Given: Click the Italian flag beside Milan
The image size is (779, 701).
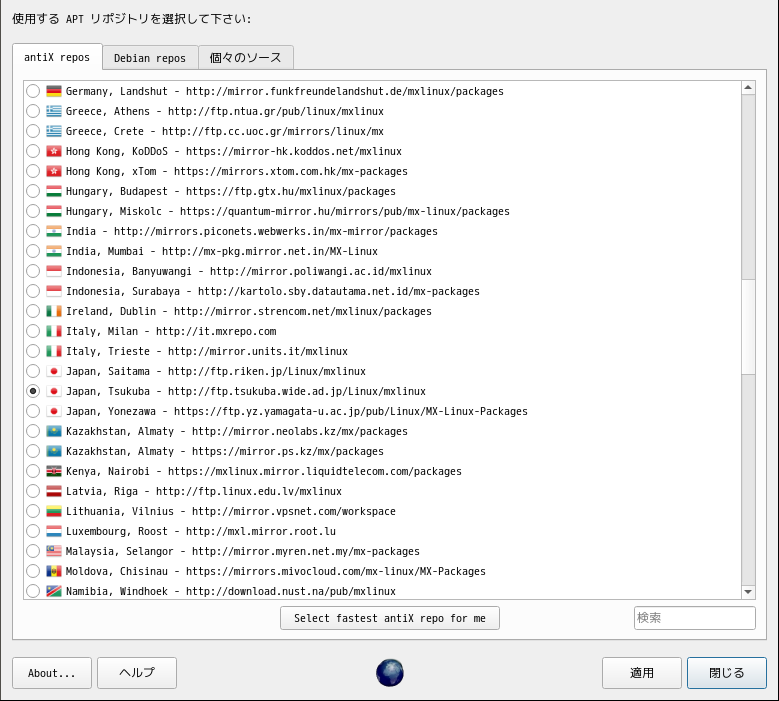Looking at the screenshot, I should 54,331.
